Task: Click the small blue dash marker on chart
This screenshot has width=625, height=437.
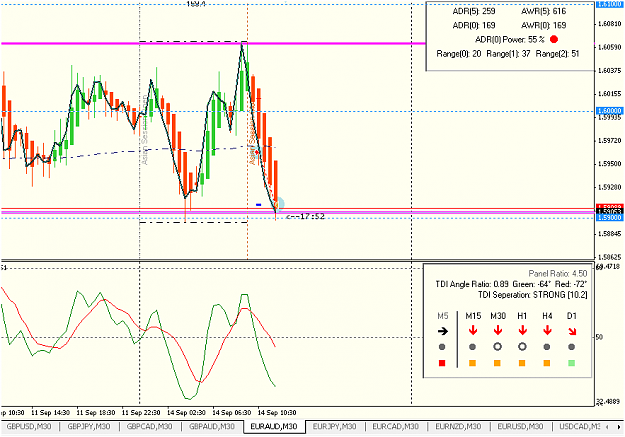Action: click(x=258, y=205)
